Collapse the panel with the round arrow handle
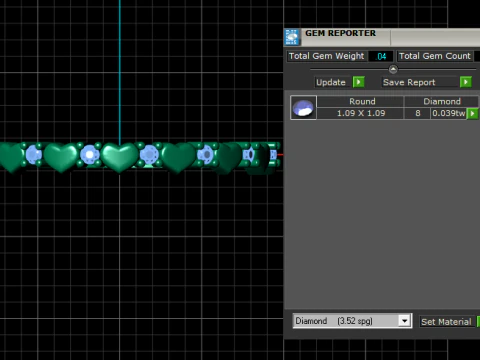Viewport: 480px width, 360px height. (x=393, y=69)
